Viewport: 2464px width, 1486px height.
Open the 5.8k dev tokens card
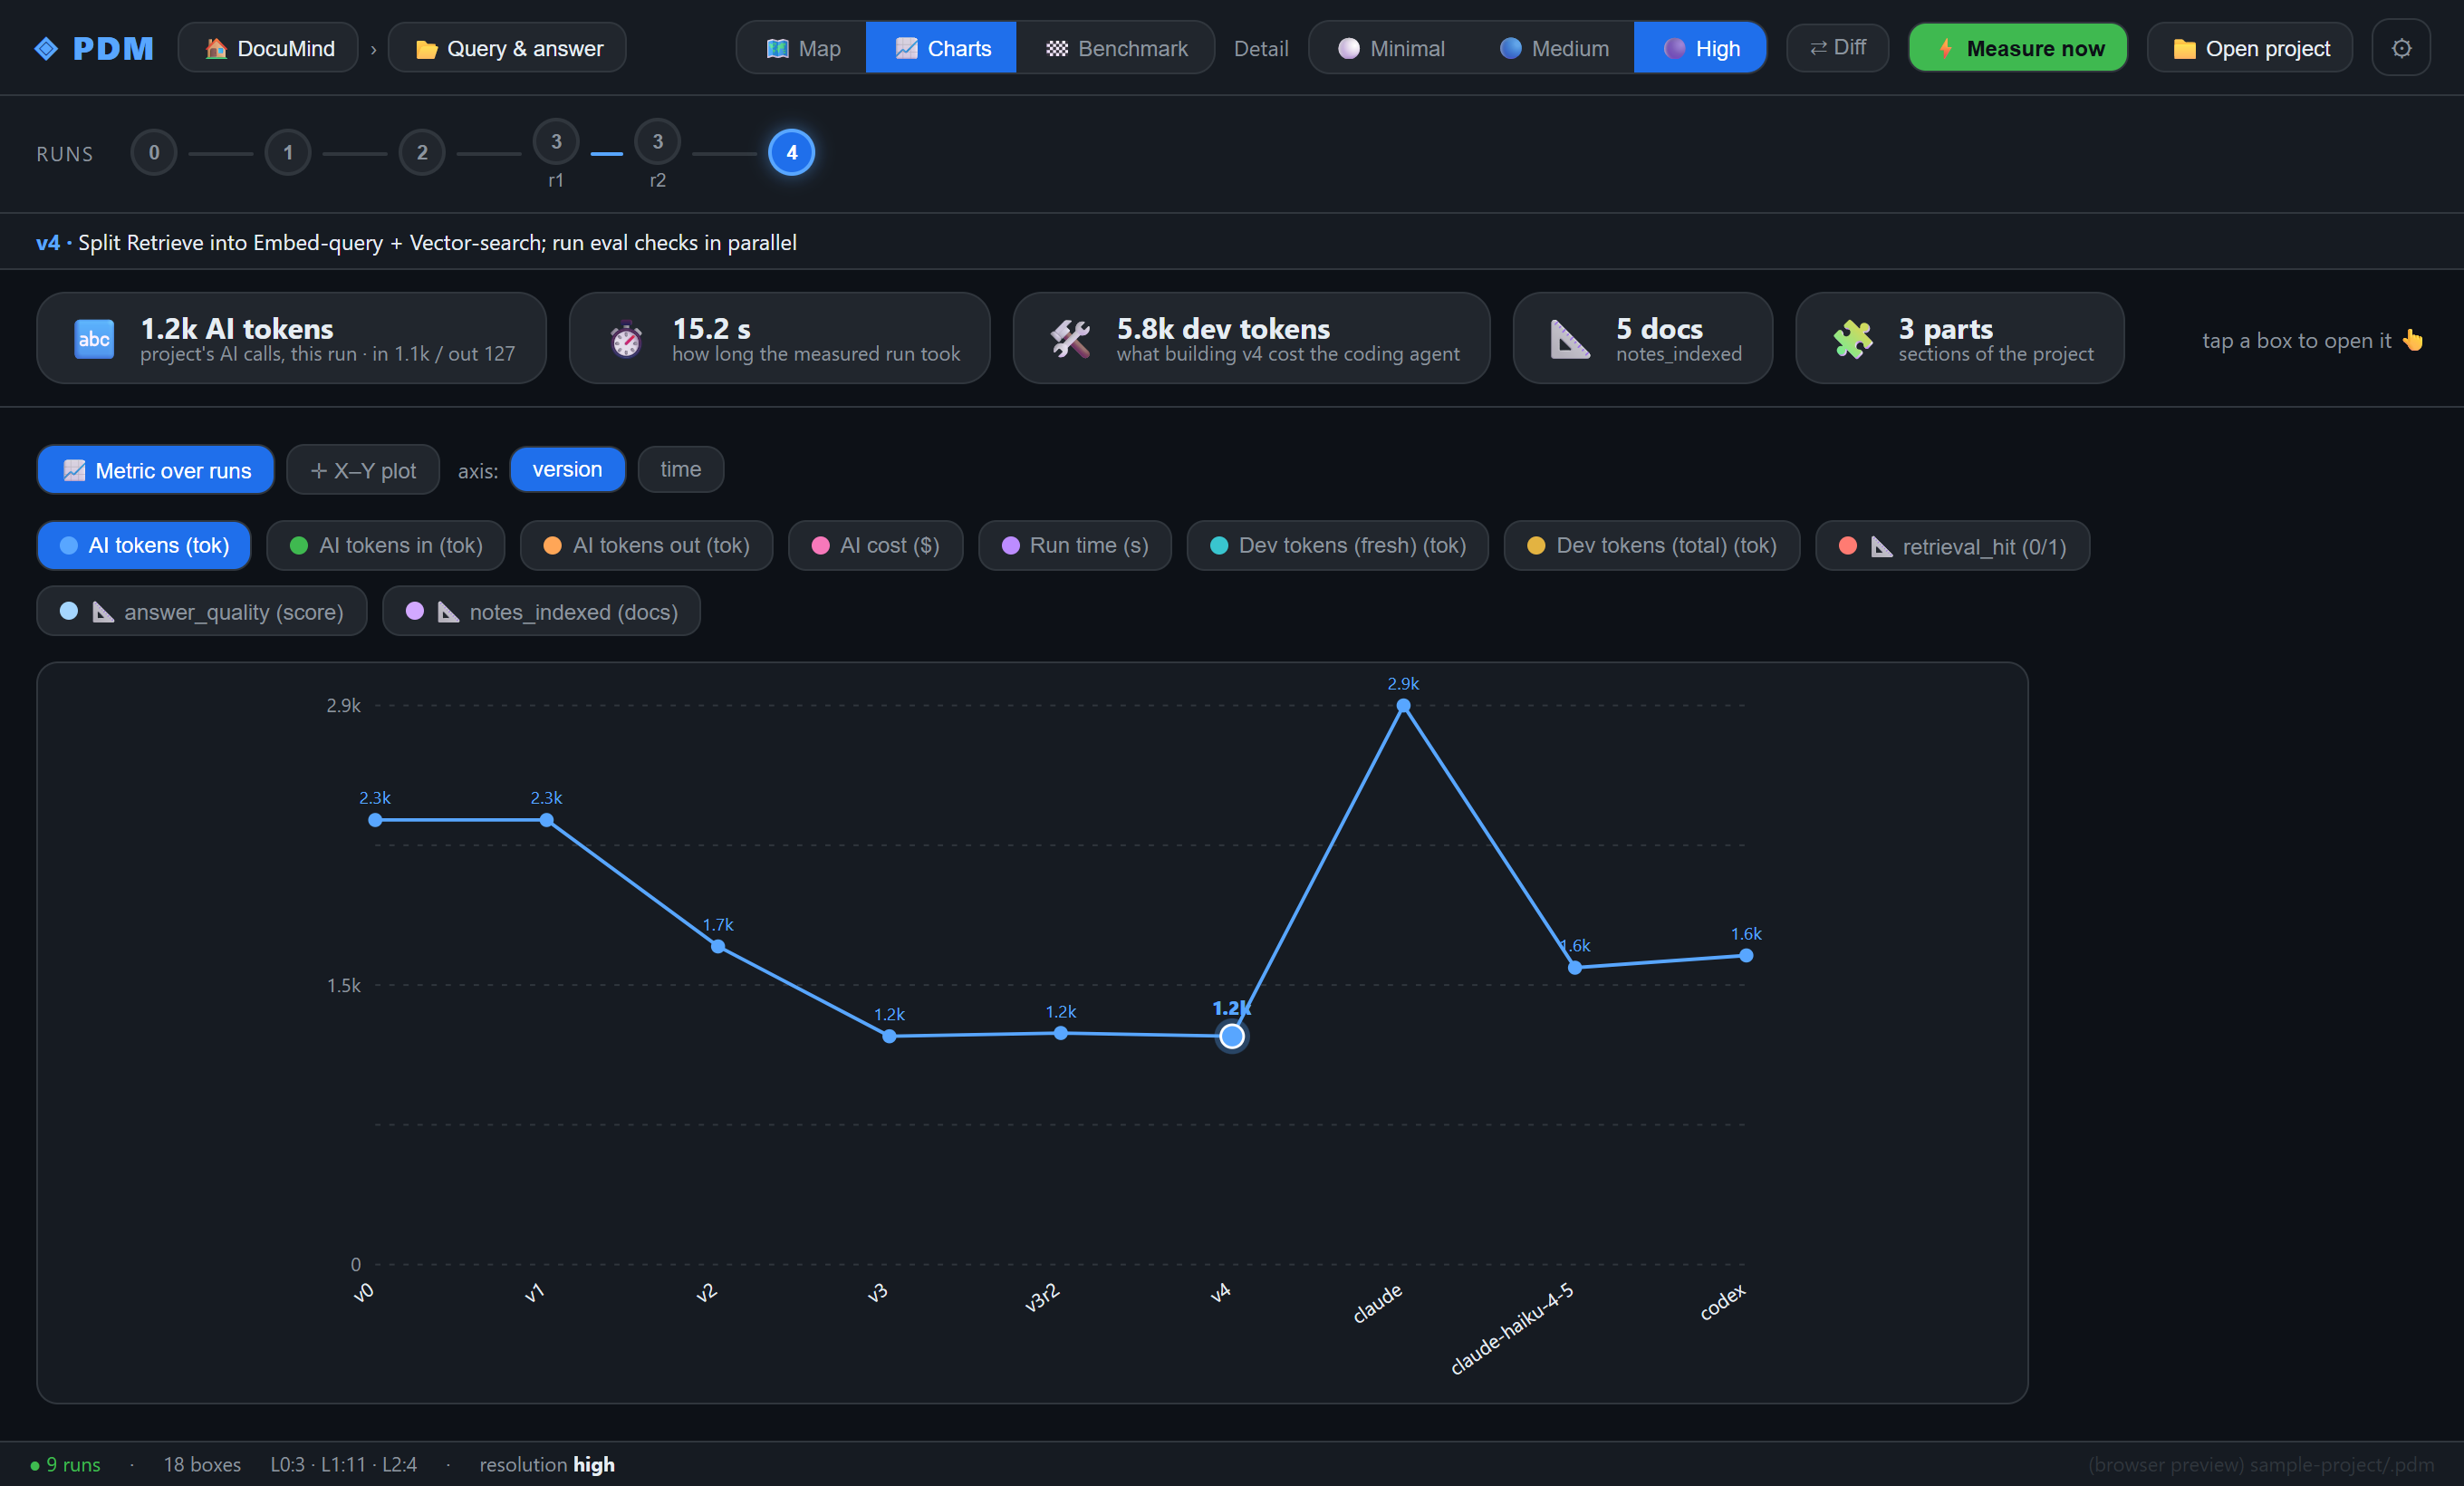point(1251,338)
